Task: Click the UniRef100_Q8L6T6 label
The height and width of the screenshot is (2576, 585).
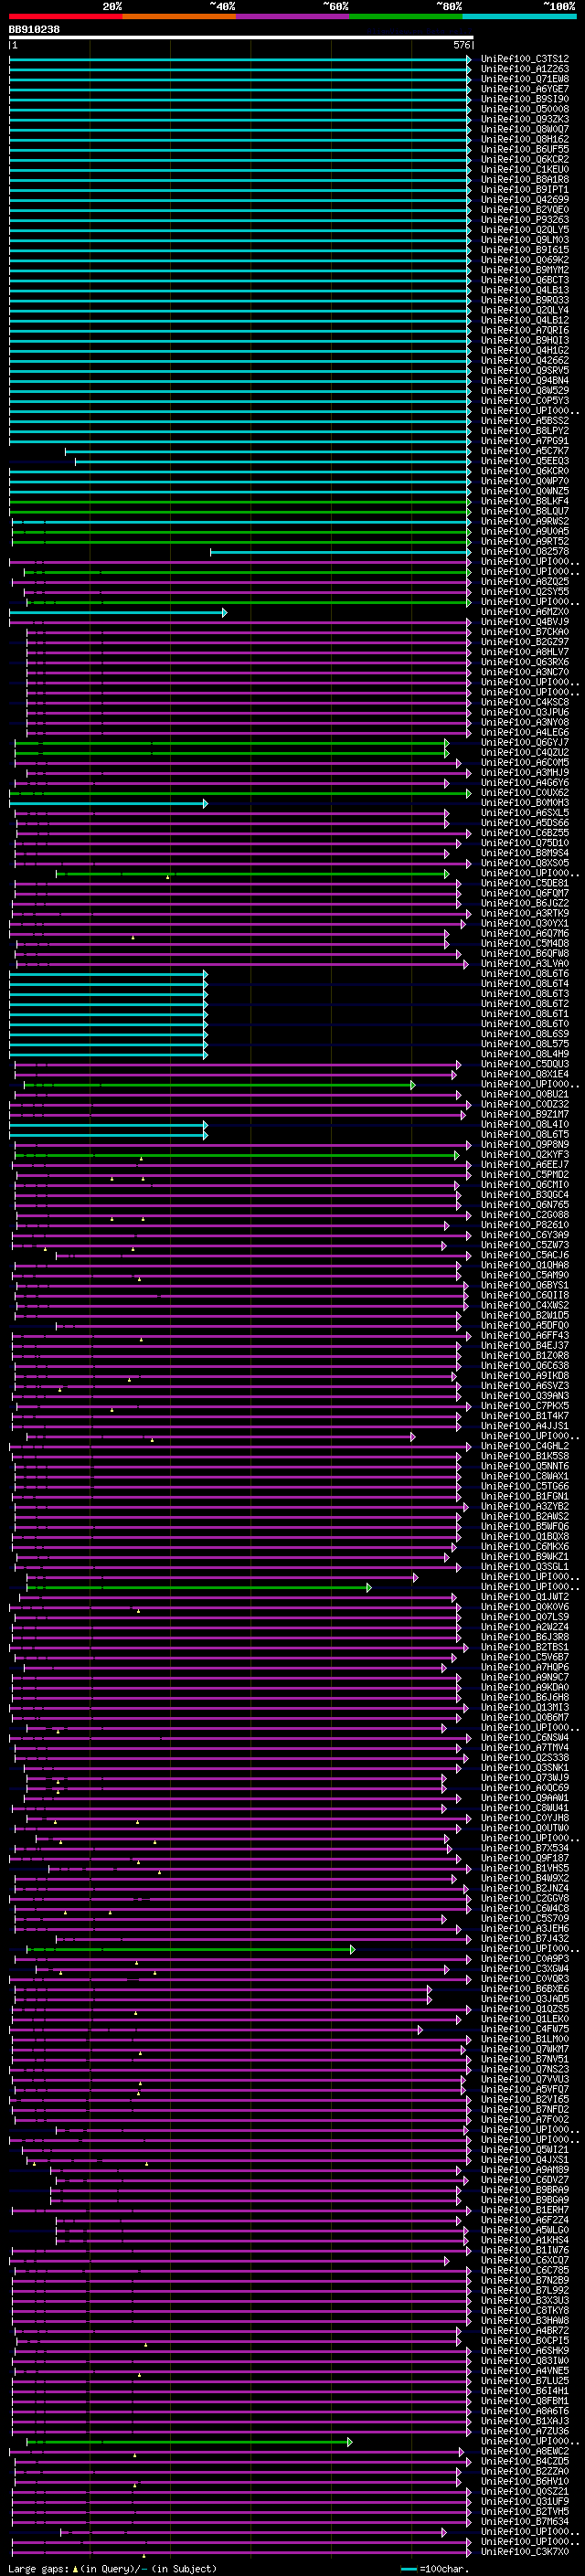Action: click(525, 974)
